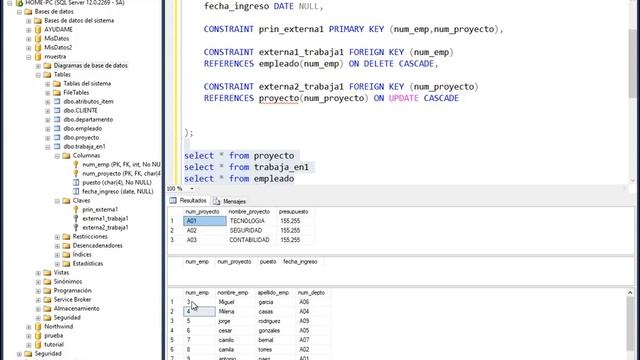Select the TECNOLOGIA cell
Image resolution: width=640 pixels, height=360 pixels.
[x=251, y=221]
